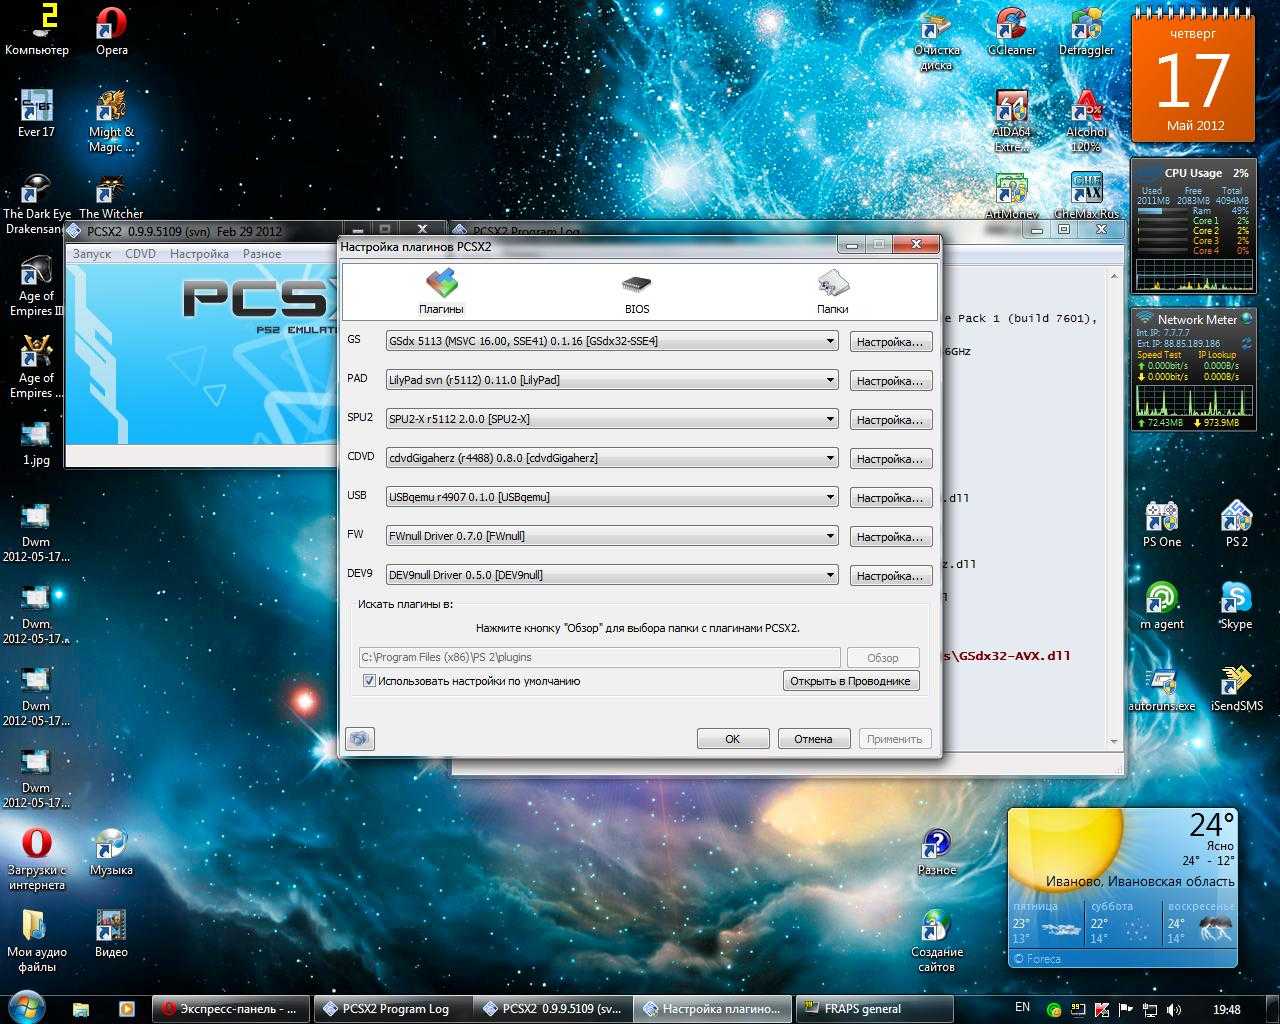This screenshot has height=1024, width=1280.
Task: Open the Настройка menu in PCSX2 window
Action: [199, 254]
